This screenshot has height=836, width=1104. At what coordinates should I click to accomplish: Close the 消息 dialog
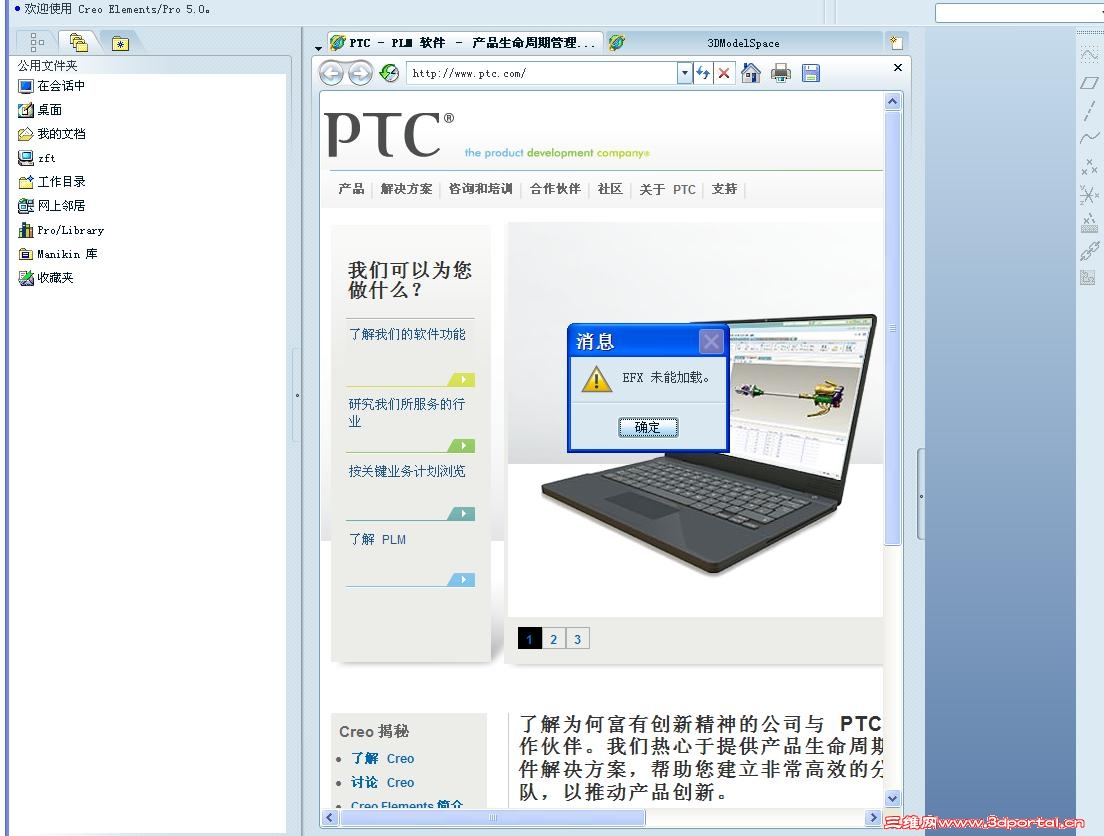point(711,342)
